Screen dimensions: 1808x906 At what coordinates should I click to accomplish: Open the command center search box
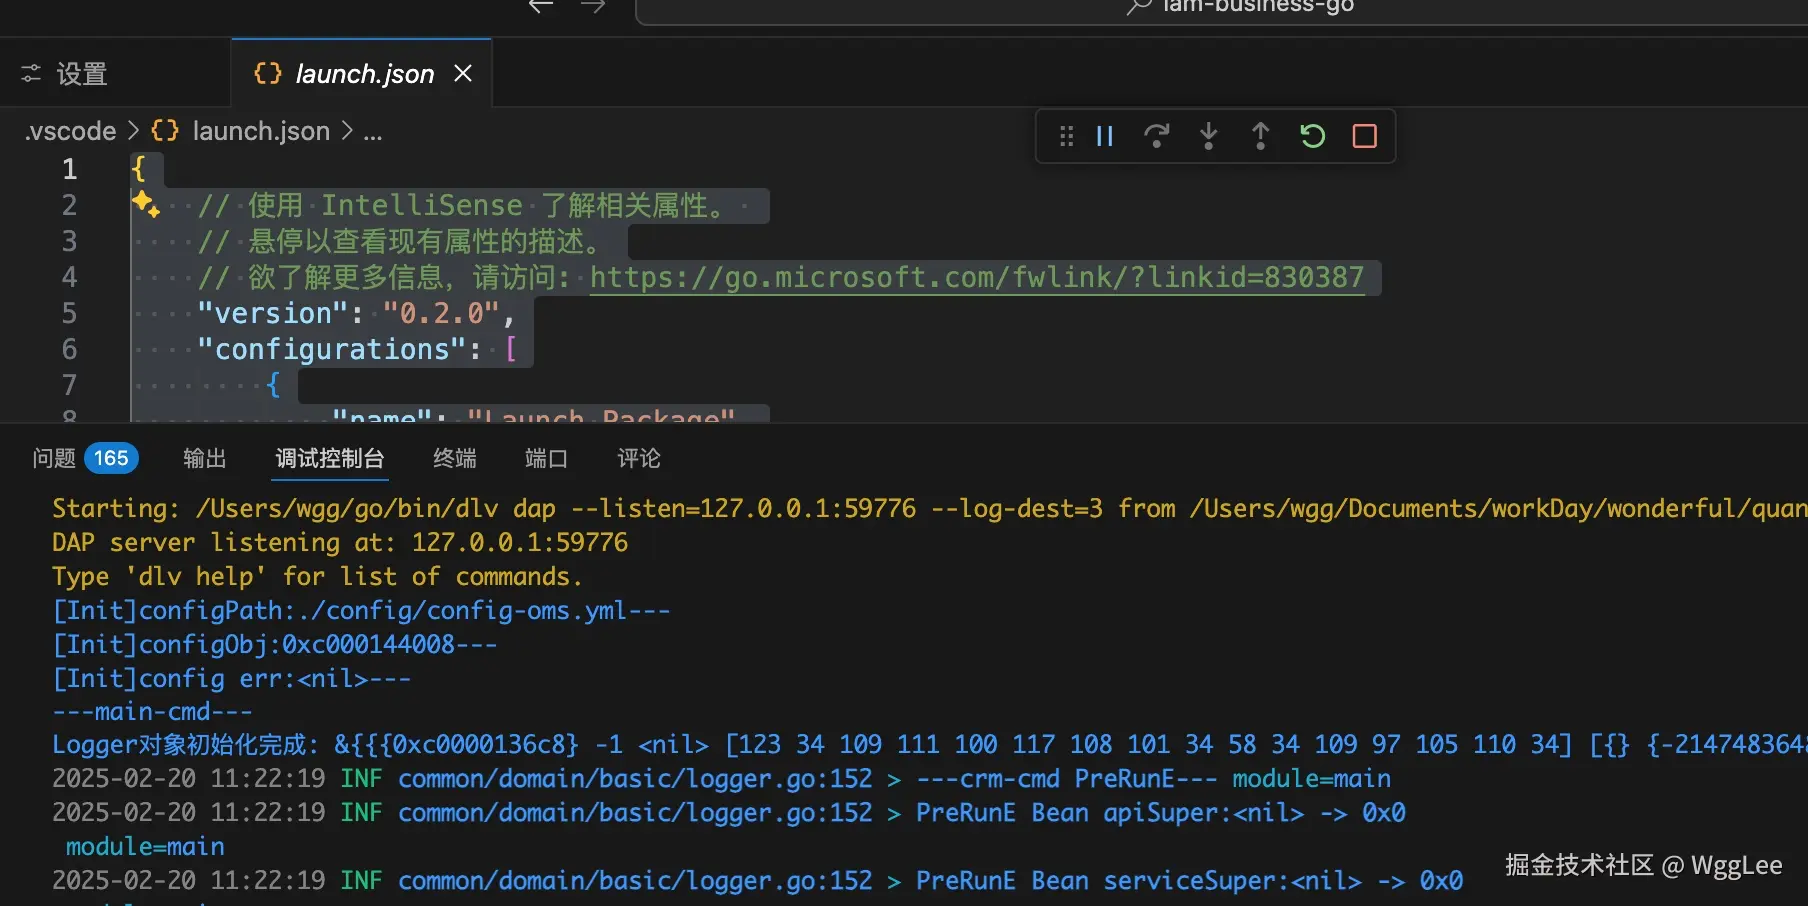1221,10
